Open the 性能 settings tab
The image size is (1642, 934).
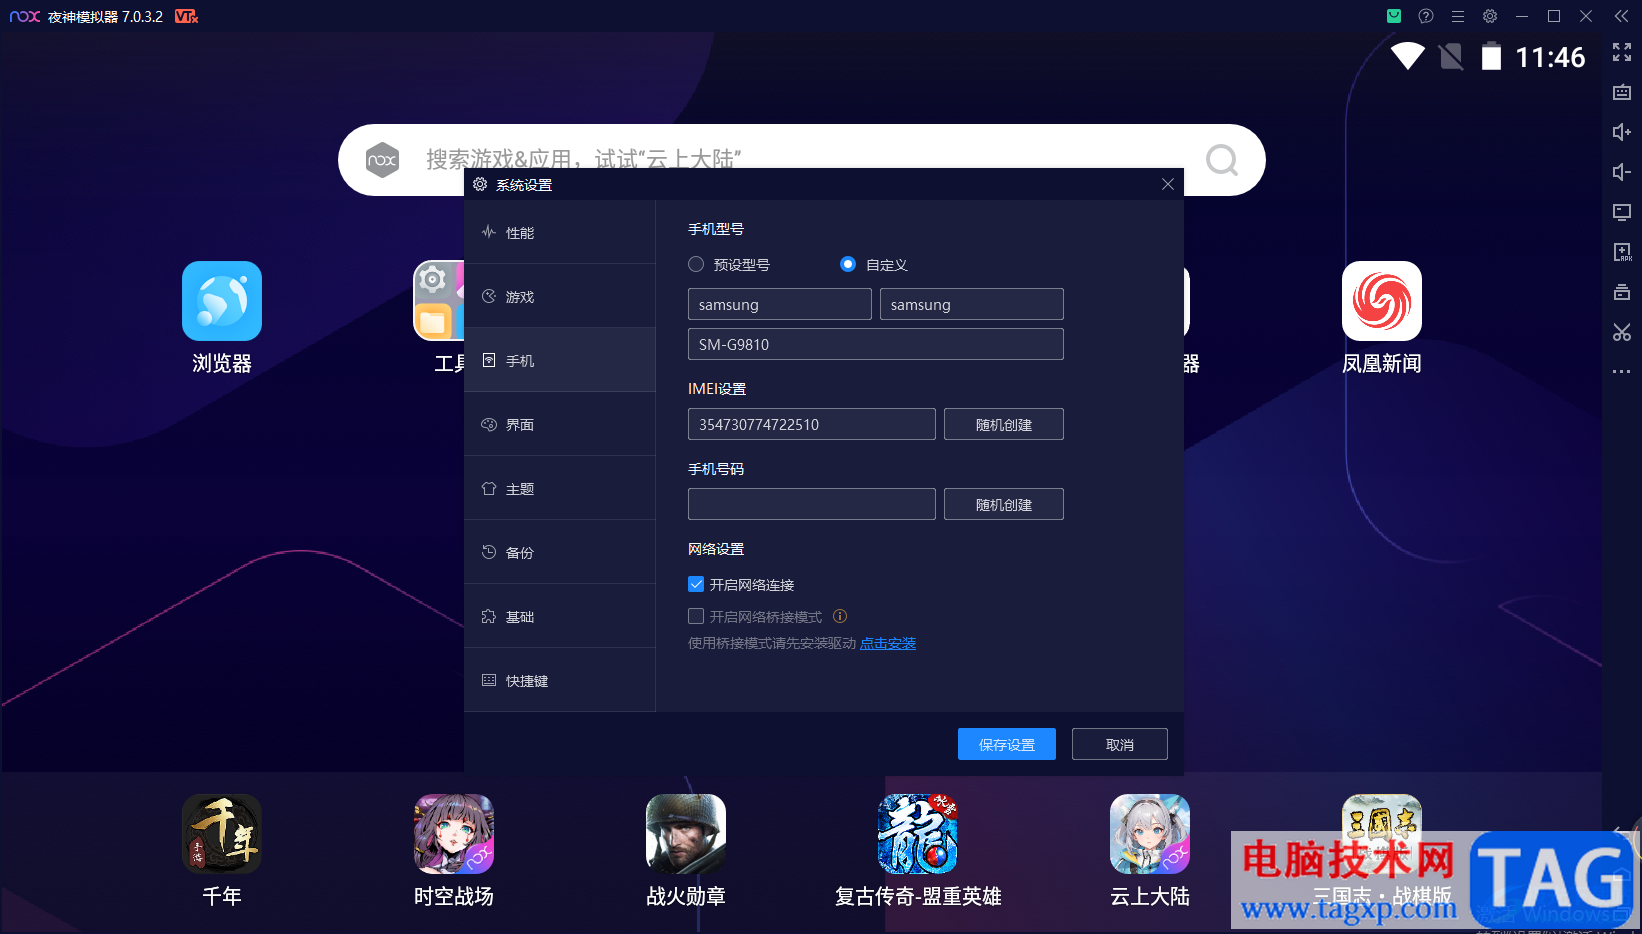pos(560,232)
